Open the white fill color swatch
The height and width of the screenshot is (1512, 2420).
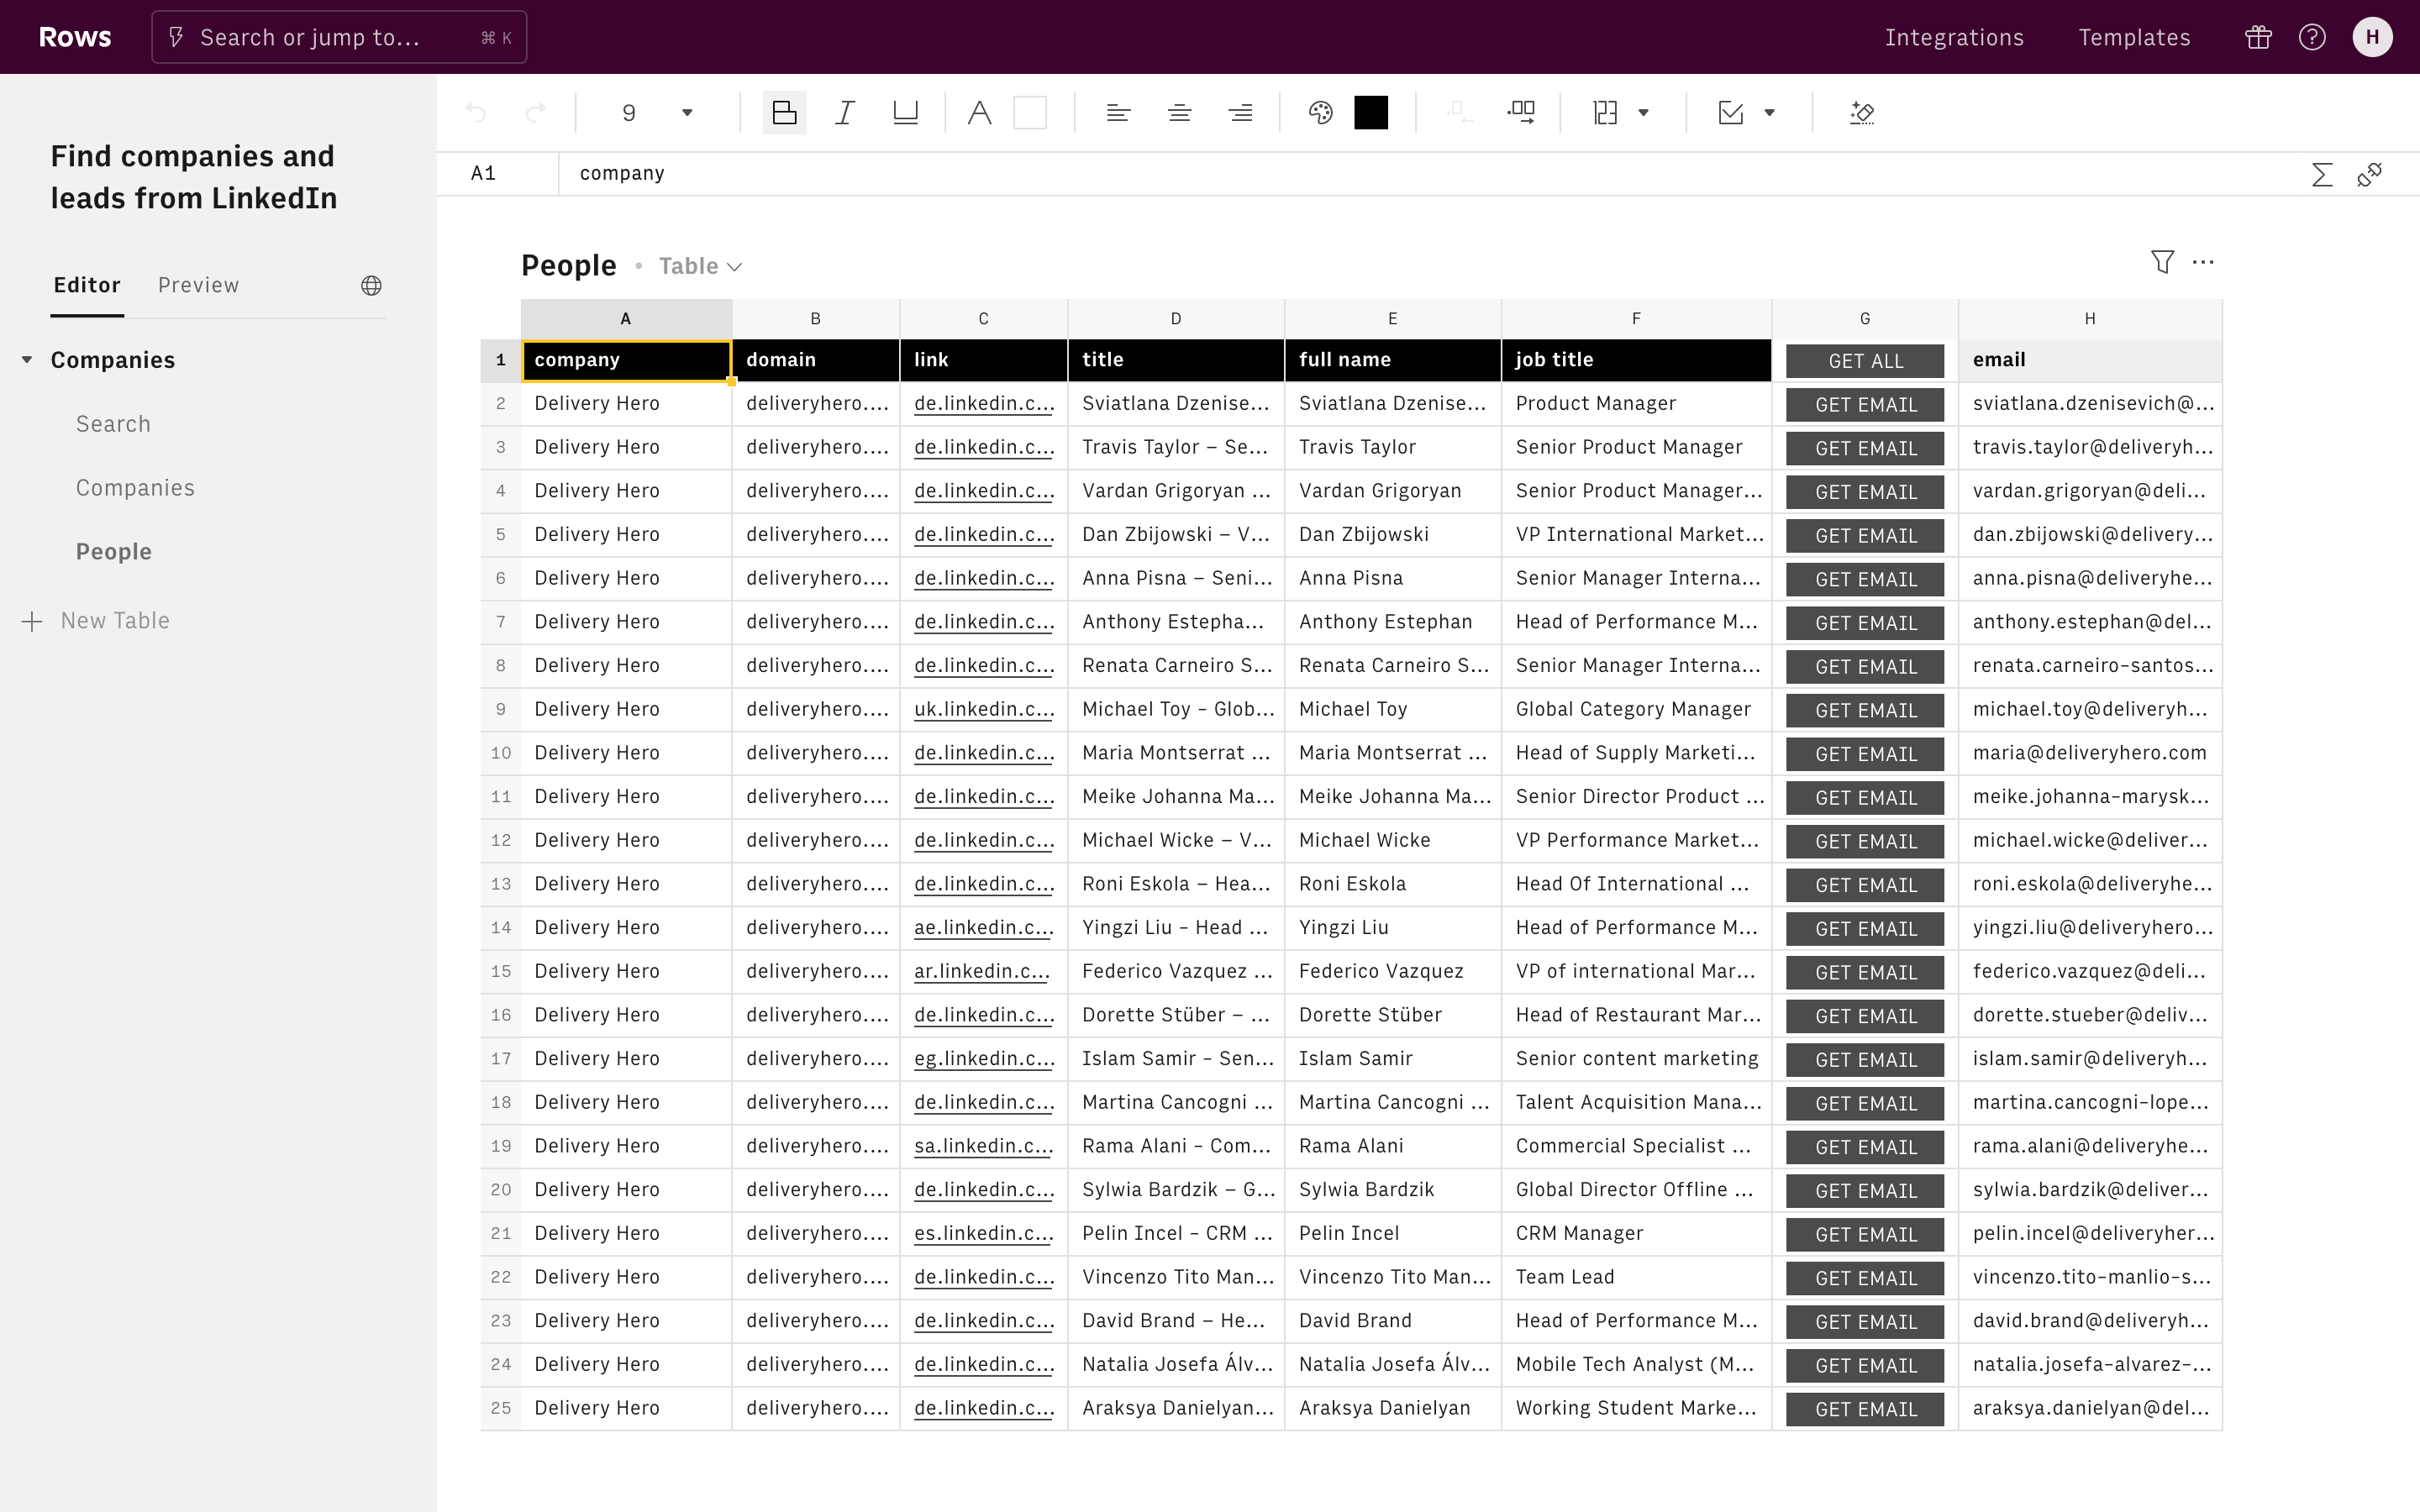(1030, 113)
